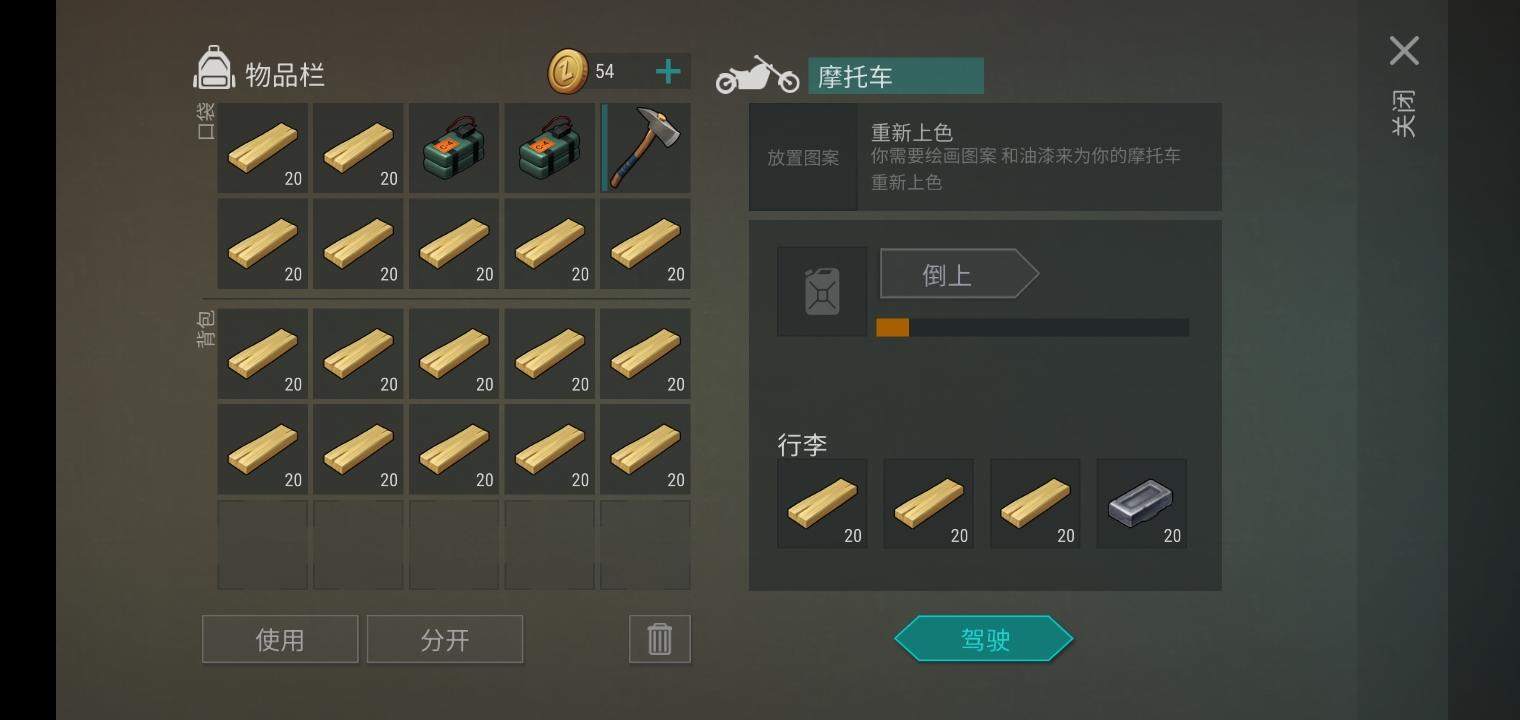Close the inventory with the X
The image size is (1520, 720).
point(1404,51)
